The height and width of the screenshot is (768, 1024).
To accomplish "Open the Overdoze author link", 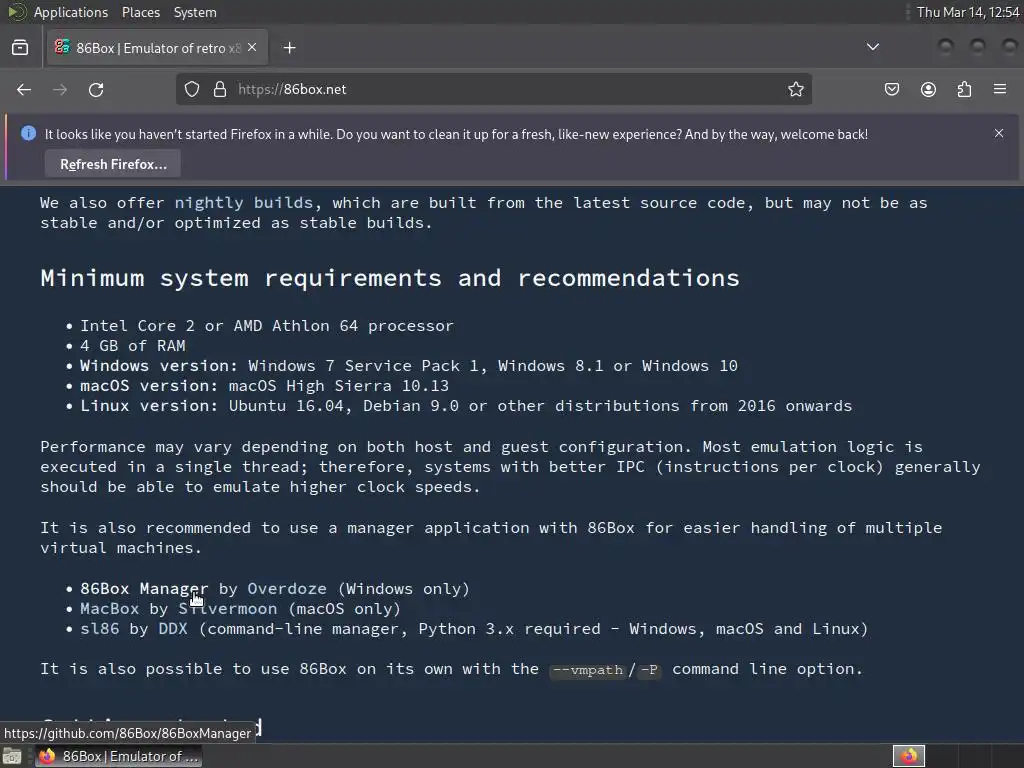I will 287,588.
